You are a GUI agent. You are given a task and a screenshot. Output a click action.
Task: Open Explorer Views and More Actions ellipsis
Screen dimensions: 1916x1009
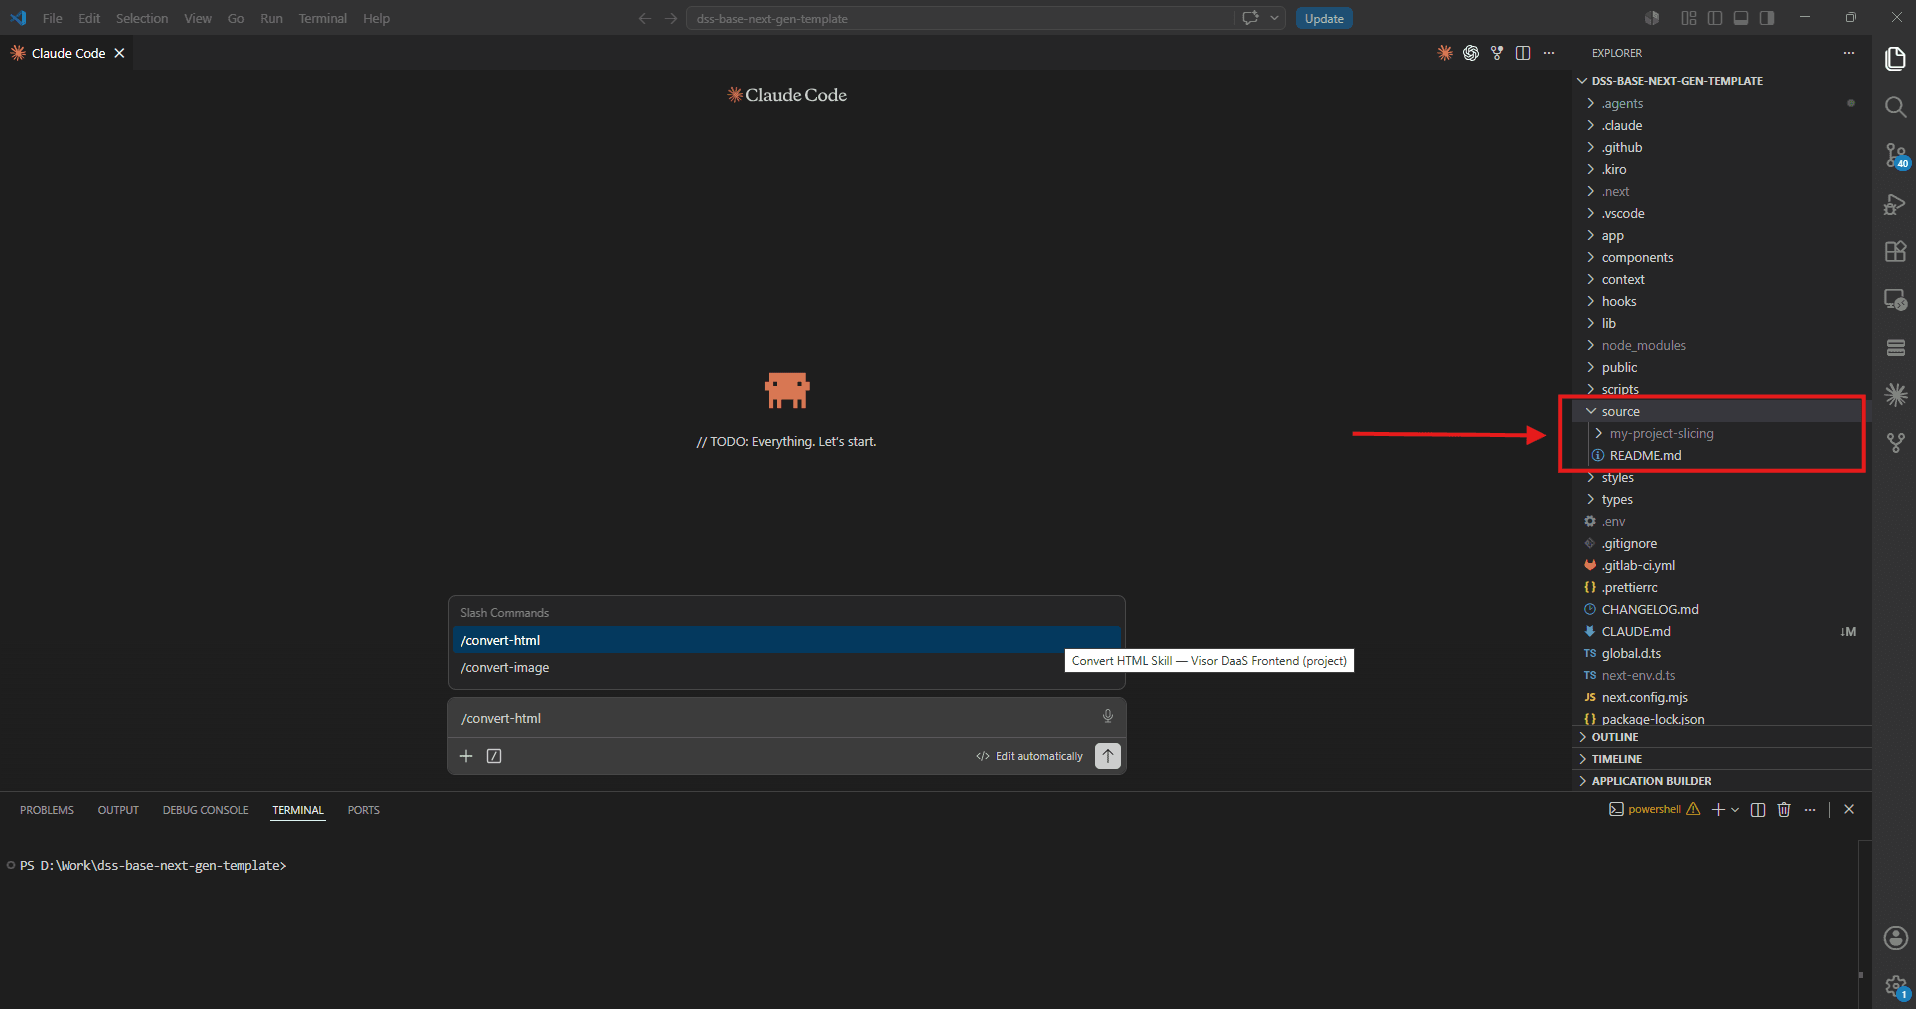tap(1849, 53)
